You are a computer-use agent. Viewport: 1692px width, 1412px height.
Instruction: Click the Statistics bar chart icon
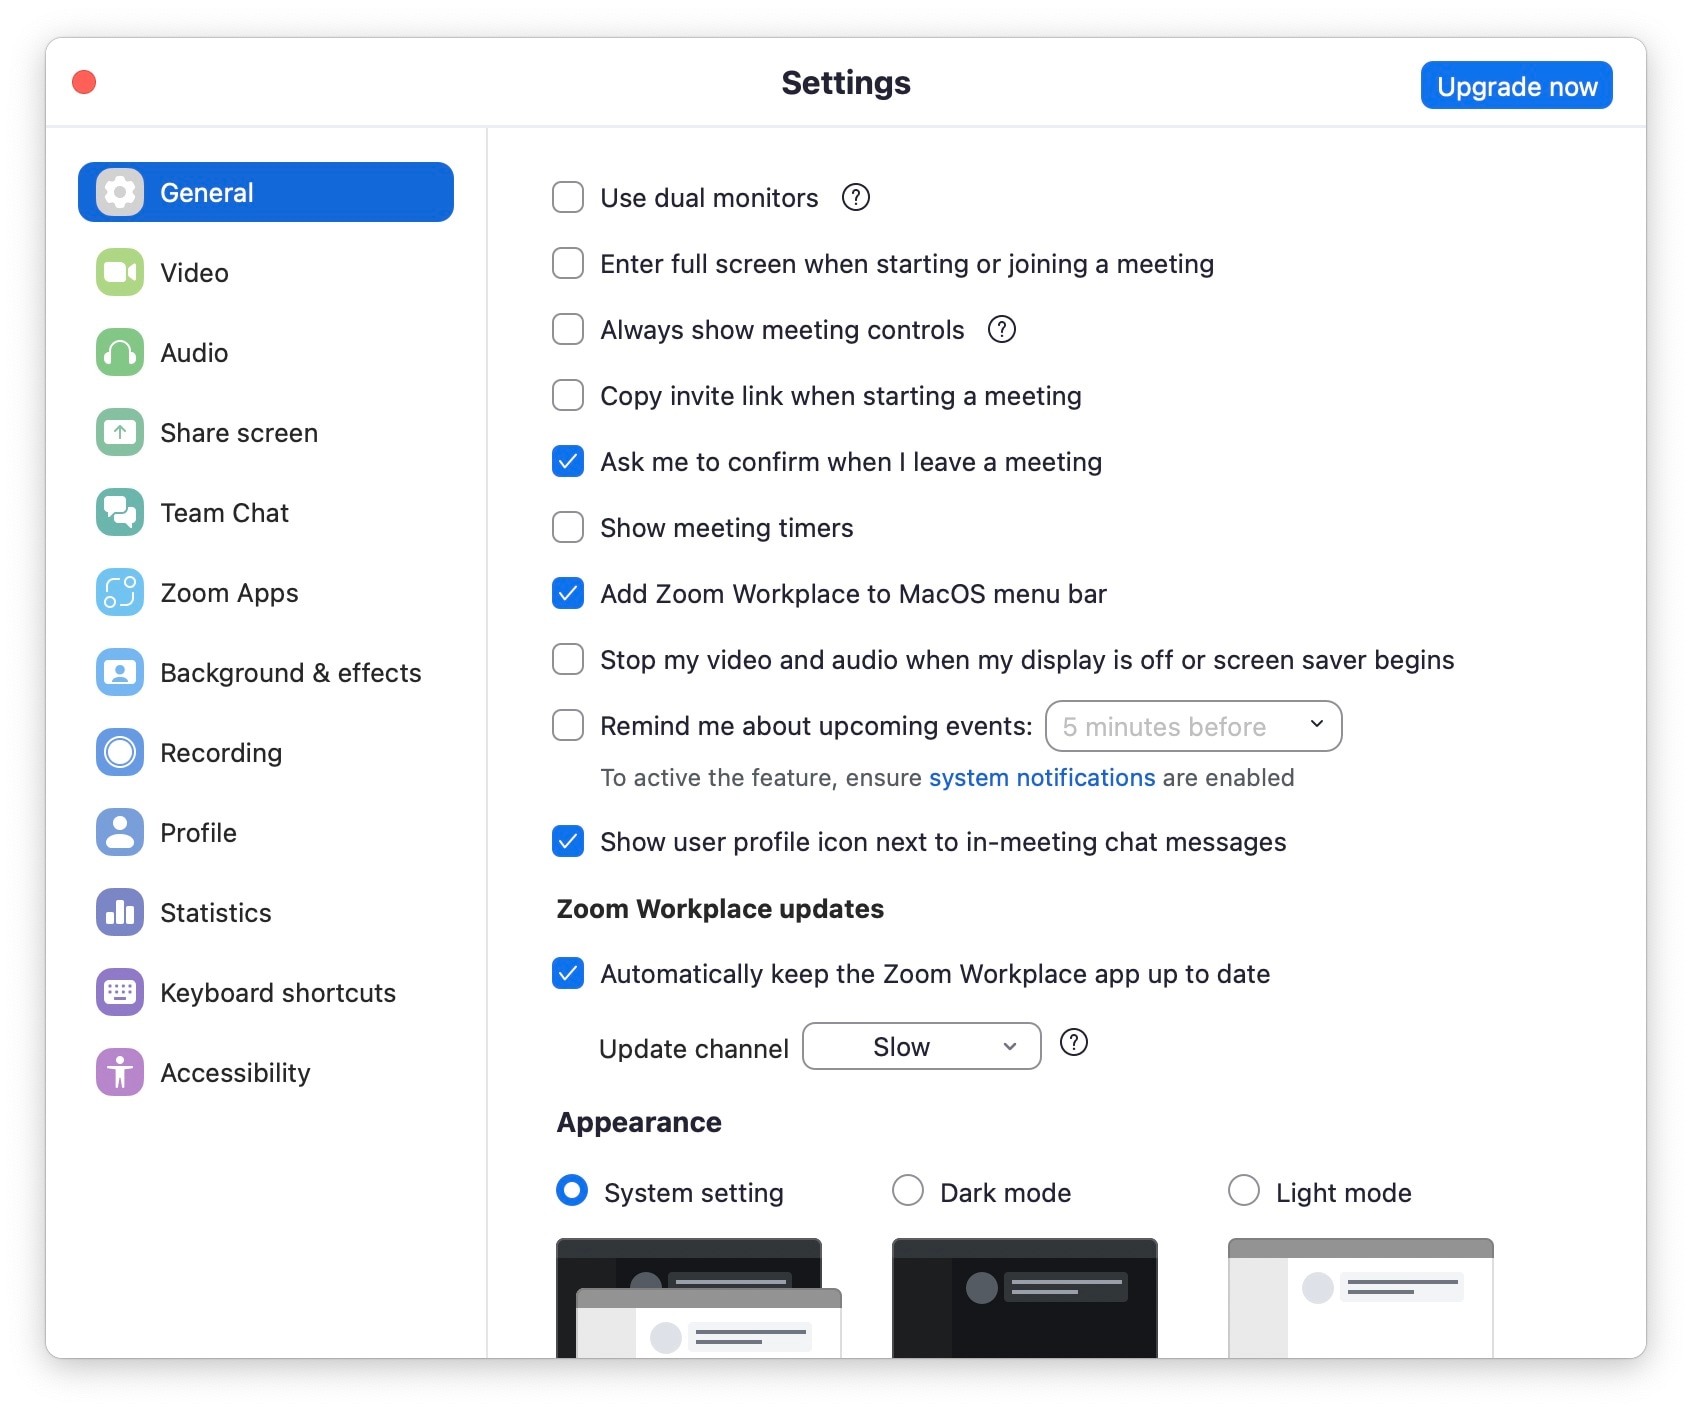pos(120,912)
